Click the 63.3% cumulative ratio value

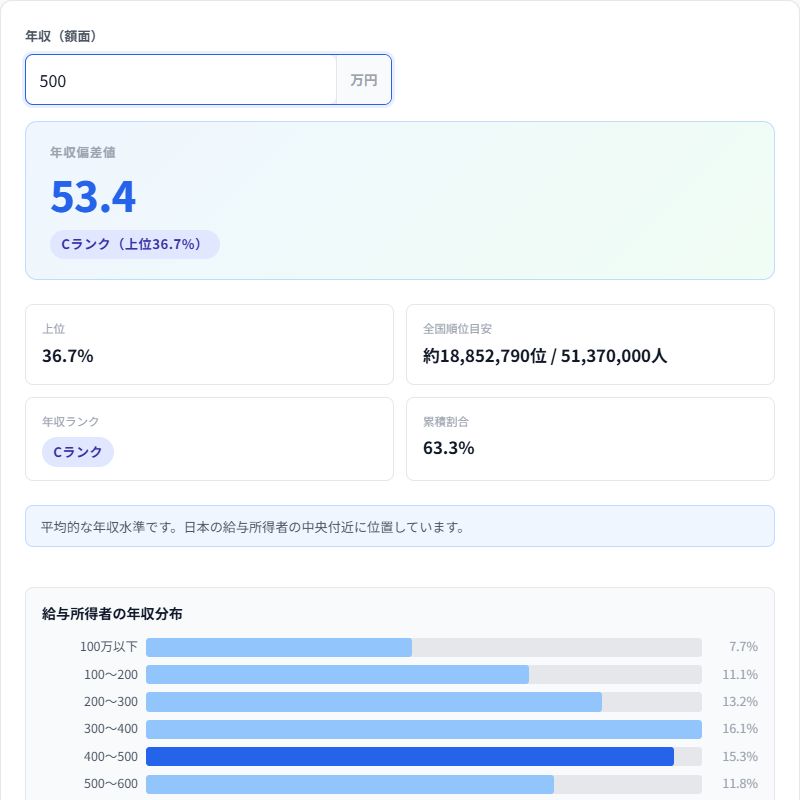(x=448, y=448)
